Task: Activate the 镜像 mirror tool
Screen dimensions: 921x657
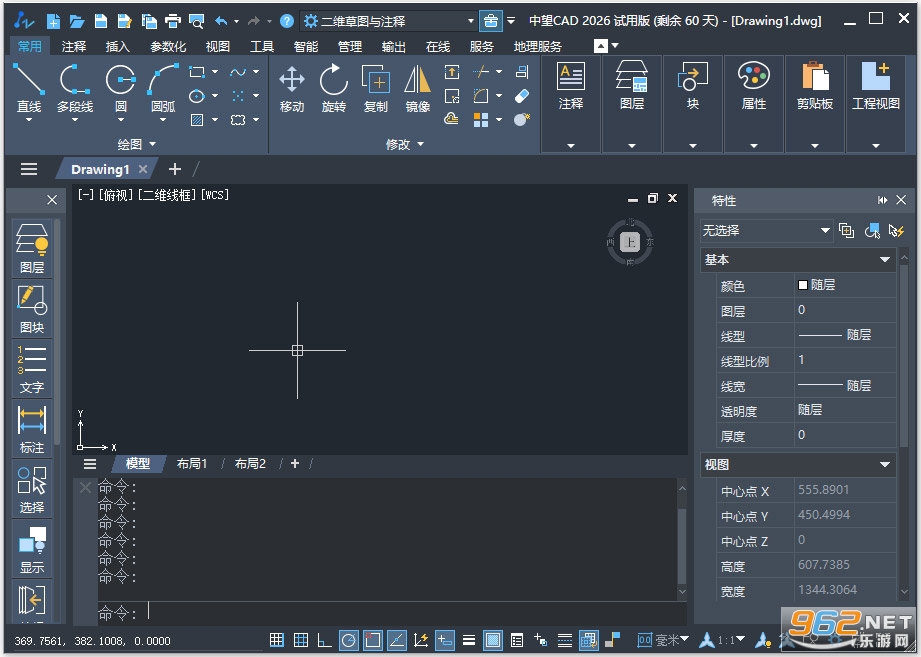Action: [418, 88]
